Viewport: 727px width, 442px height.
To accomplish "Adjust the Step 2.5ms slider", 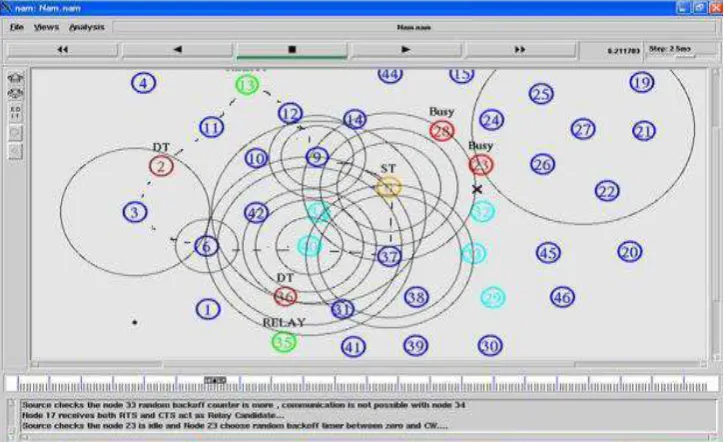I will (x=684, y=57).
